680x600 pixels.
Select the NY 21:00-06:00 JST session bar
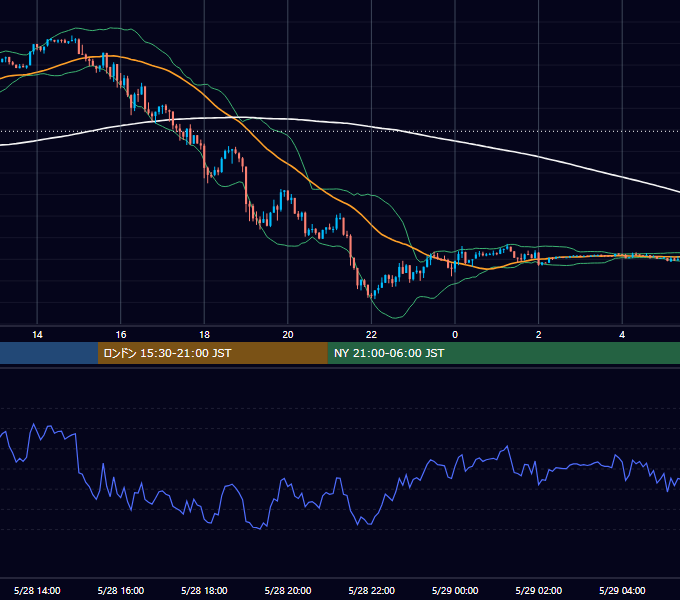pos(503,353)
